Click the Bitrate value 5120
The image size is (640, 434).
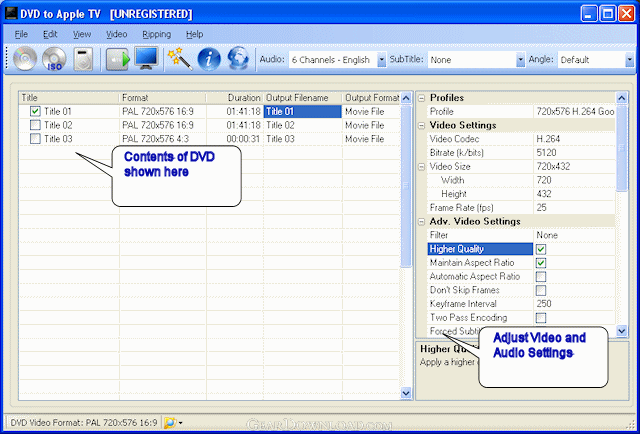pos(574,153)
